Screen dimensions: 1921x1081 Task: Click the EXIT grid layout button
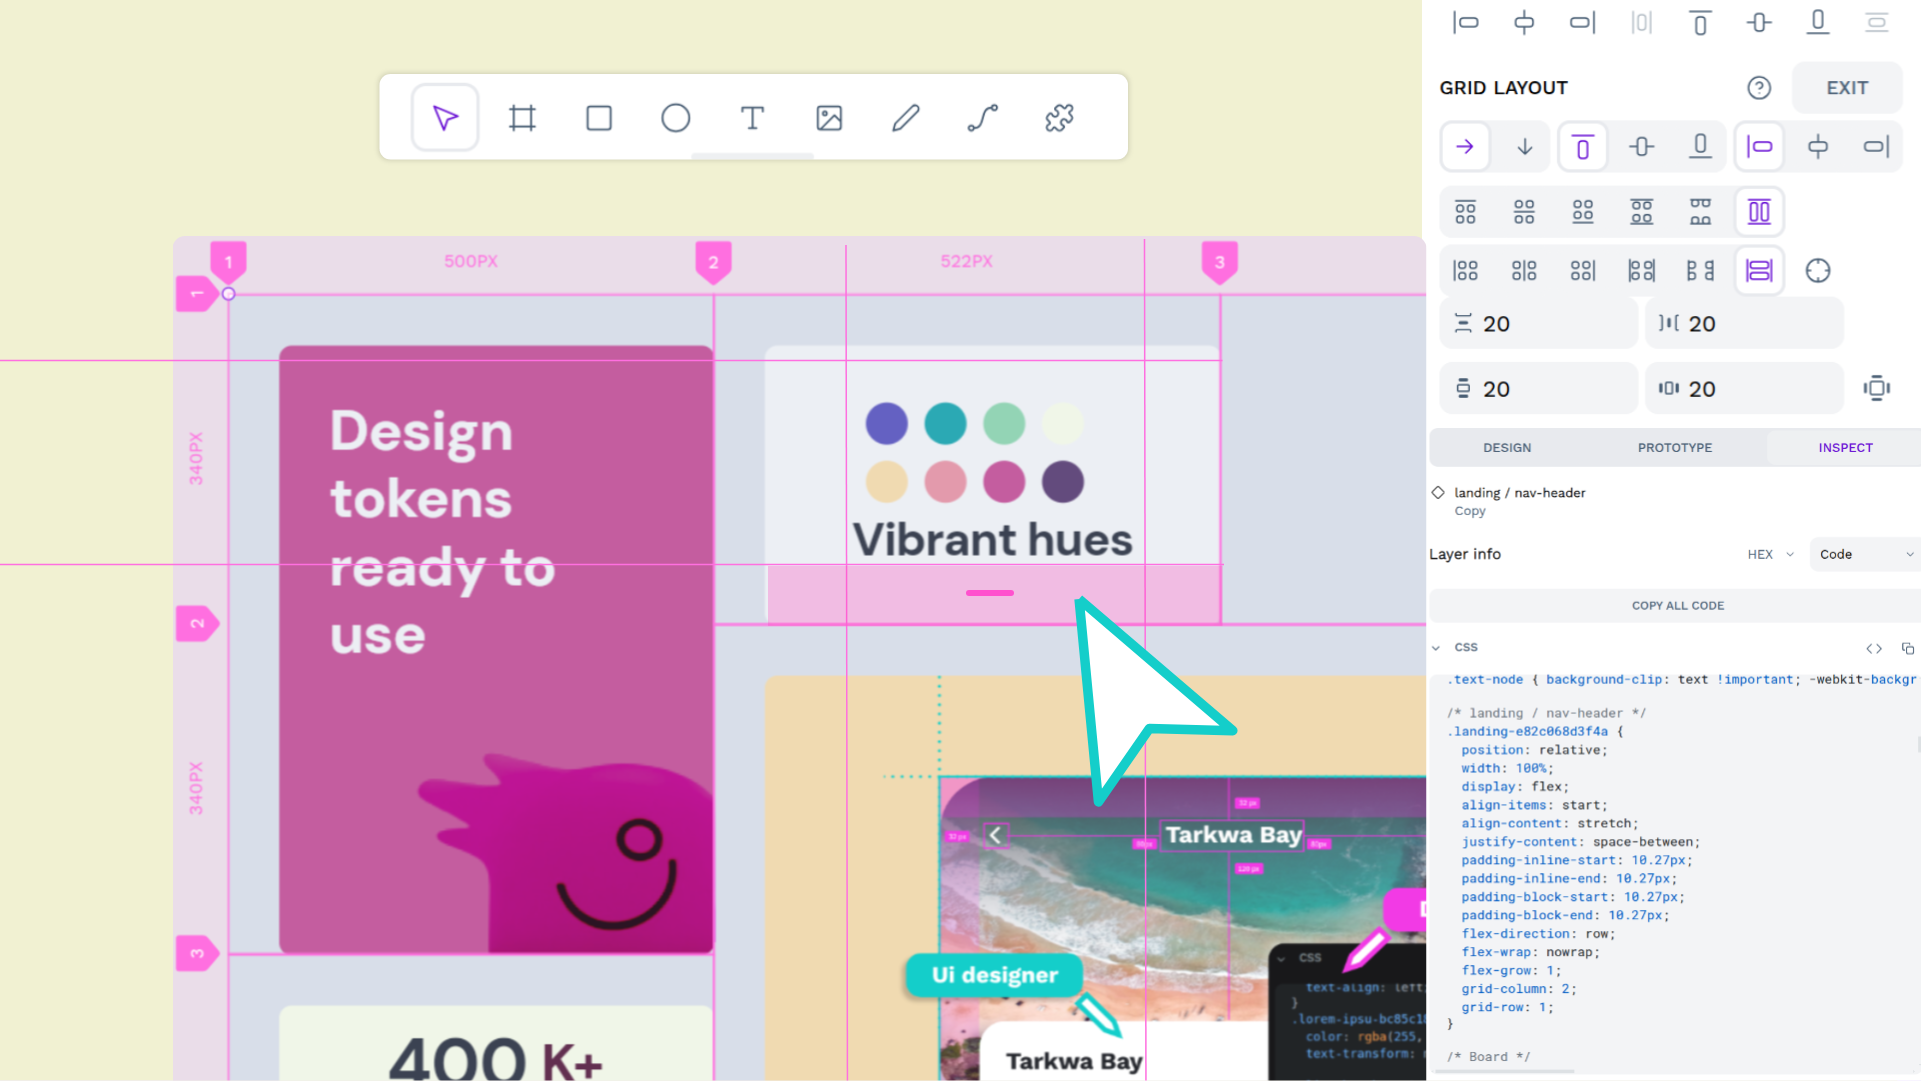point(1847,88)
